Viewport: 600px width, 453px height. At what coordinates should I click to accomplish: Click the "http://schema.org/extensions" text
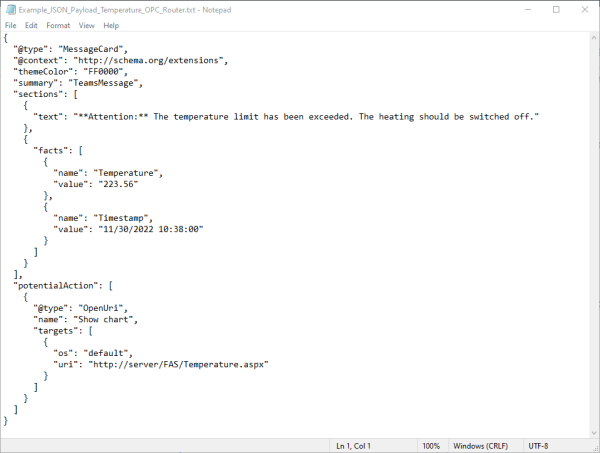[148, 60]
